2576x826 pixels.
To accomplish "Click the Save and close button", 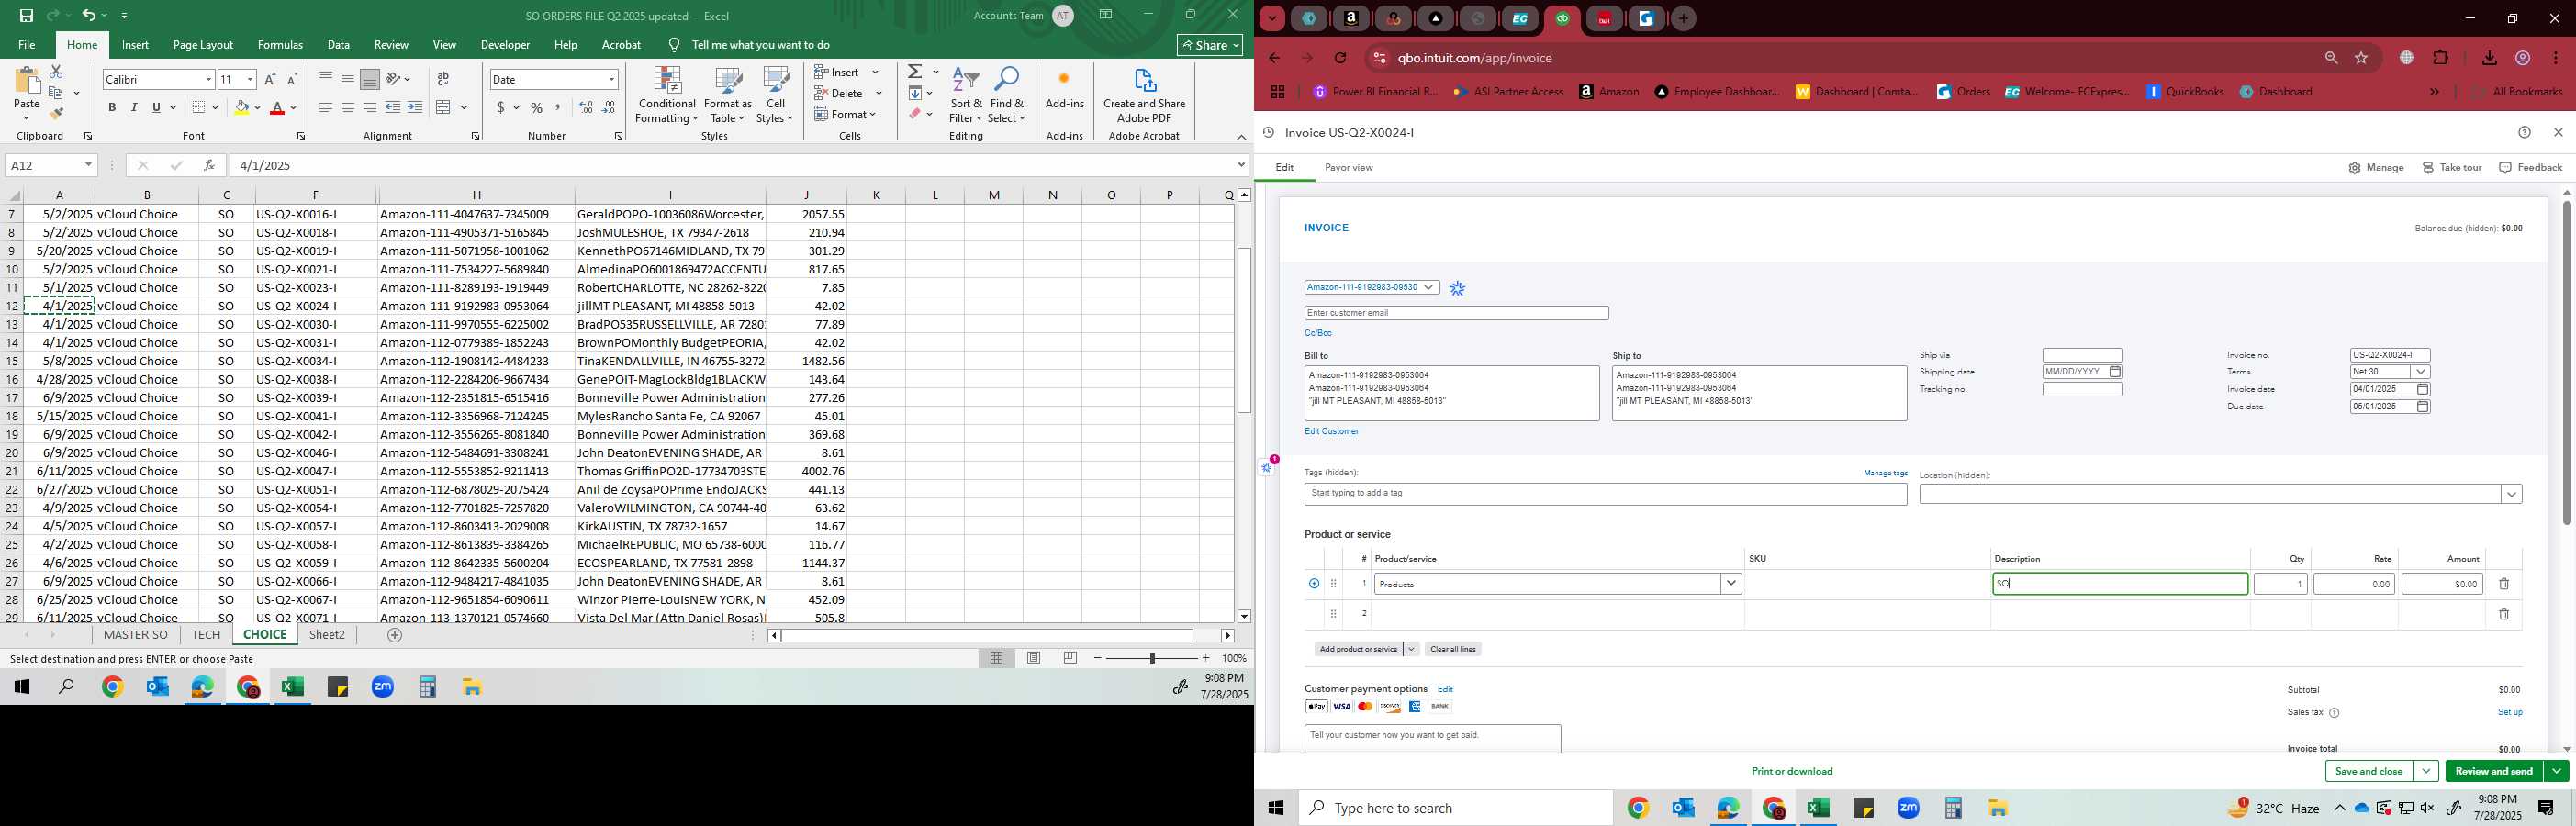I will pos(2368,771).
